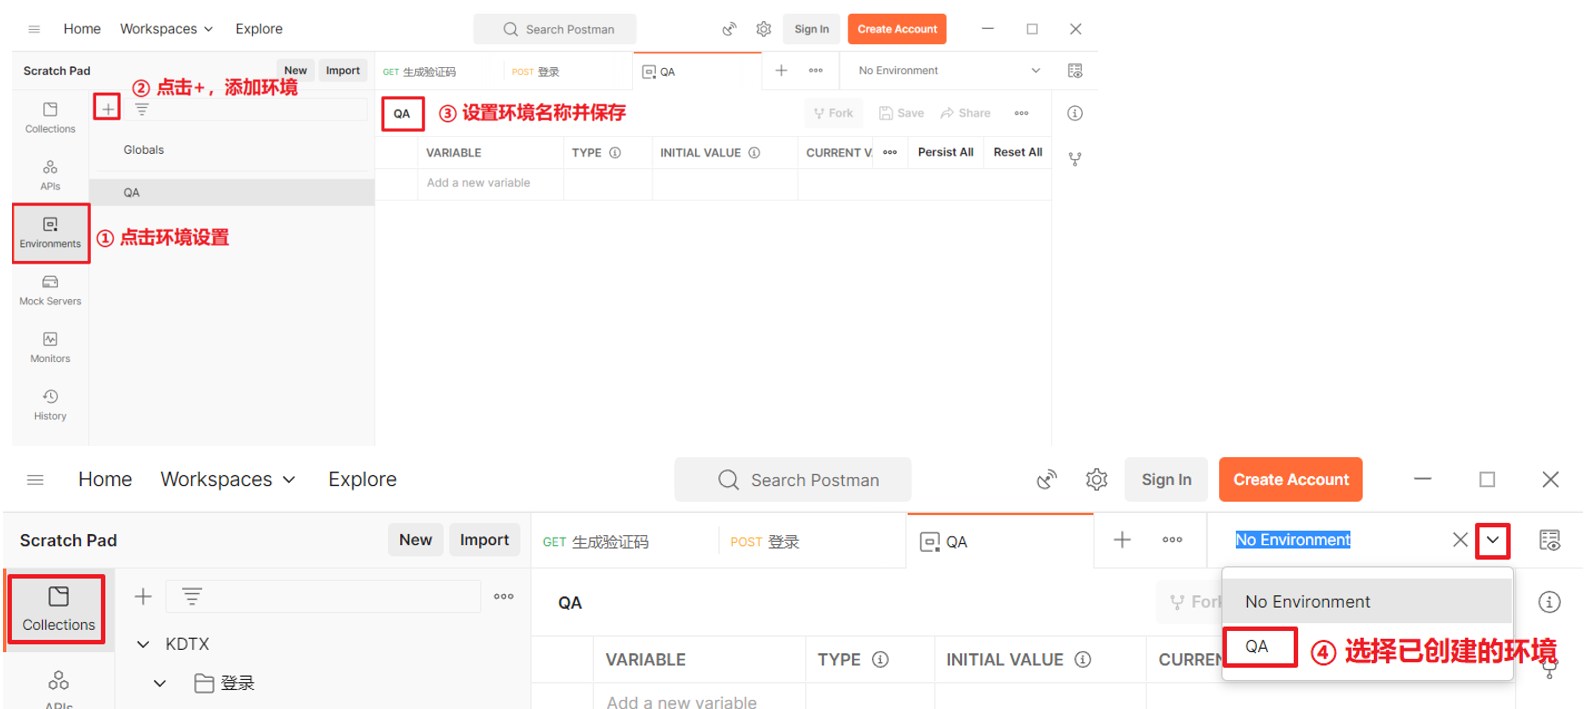The image size is (1588, 709).
Task: Click filter icon in lower screenshot sidebar
Action: (192, 597)
